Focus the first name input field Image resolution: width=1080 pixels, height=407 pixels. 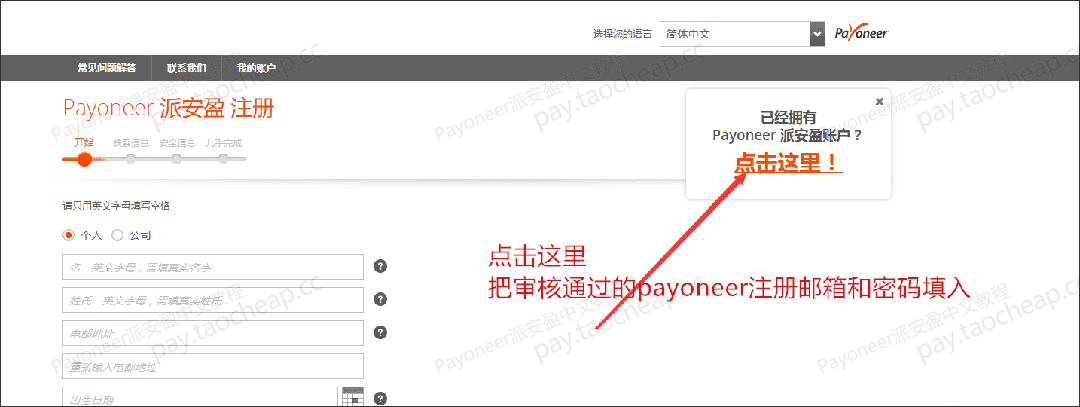pyautogui.click(x=213, y=267)
